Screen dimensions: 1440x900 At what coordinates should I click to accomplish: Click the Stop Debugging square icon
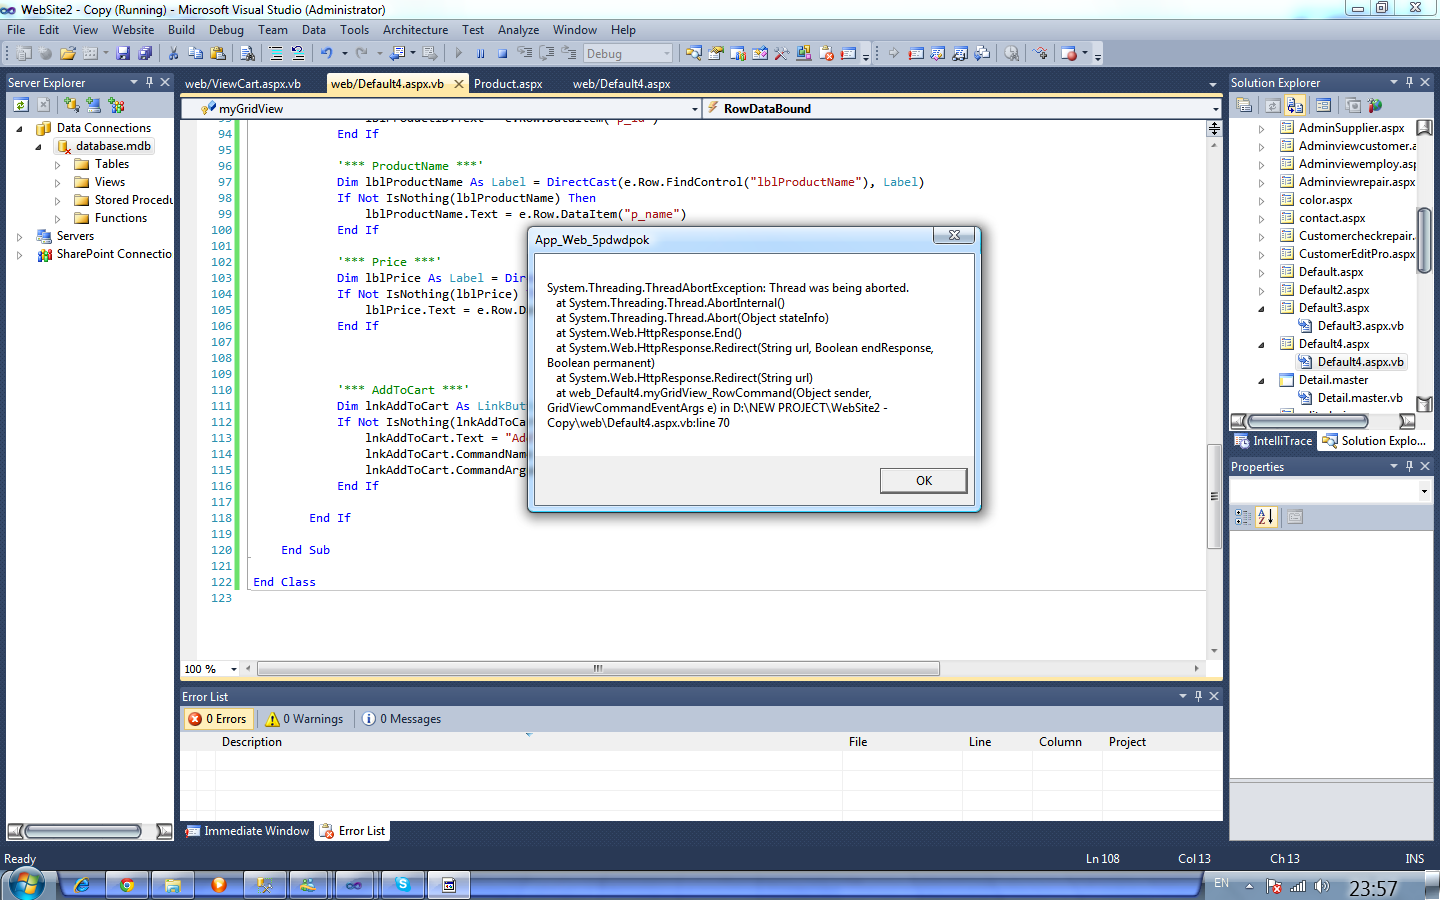502,54
